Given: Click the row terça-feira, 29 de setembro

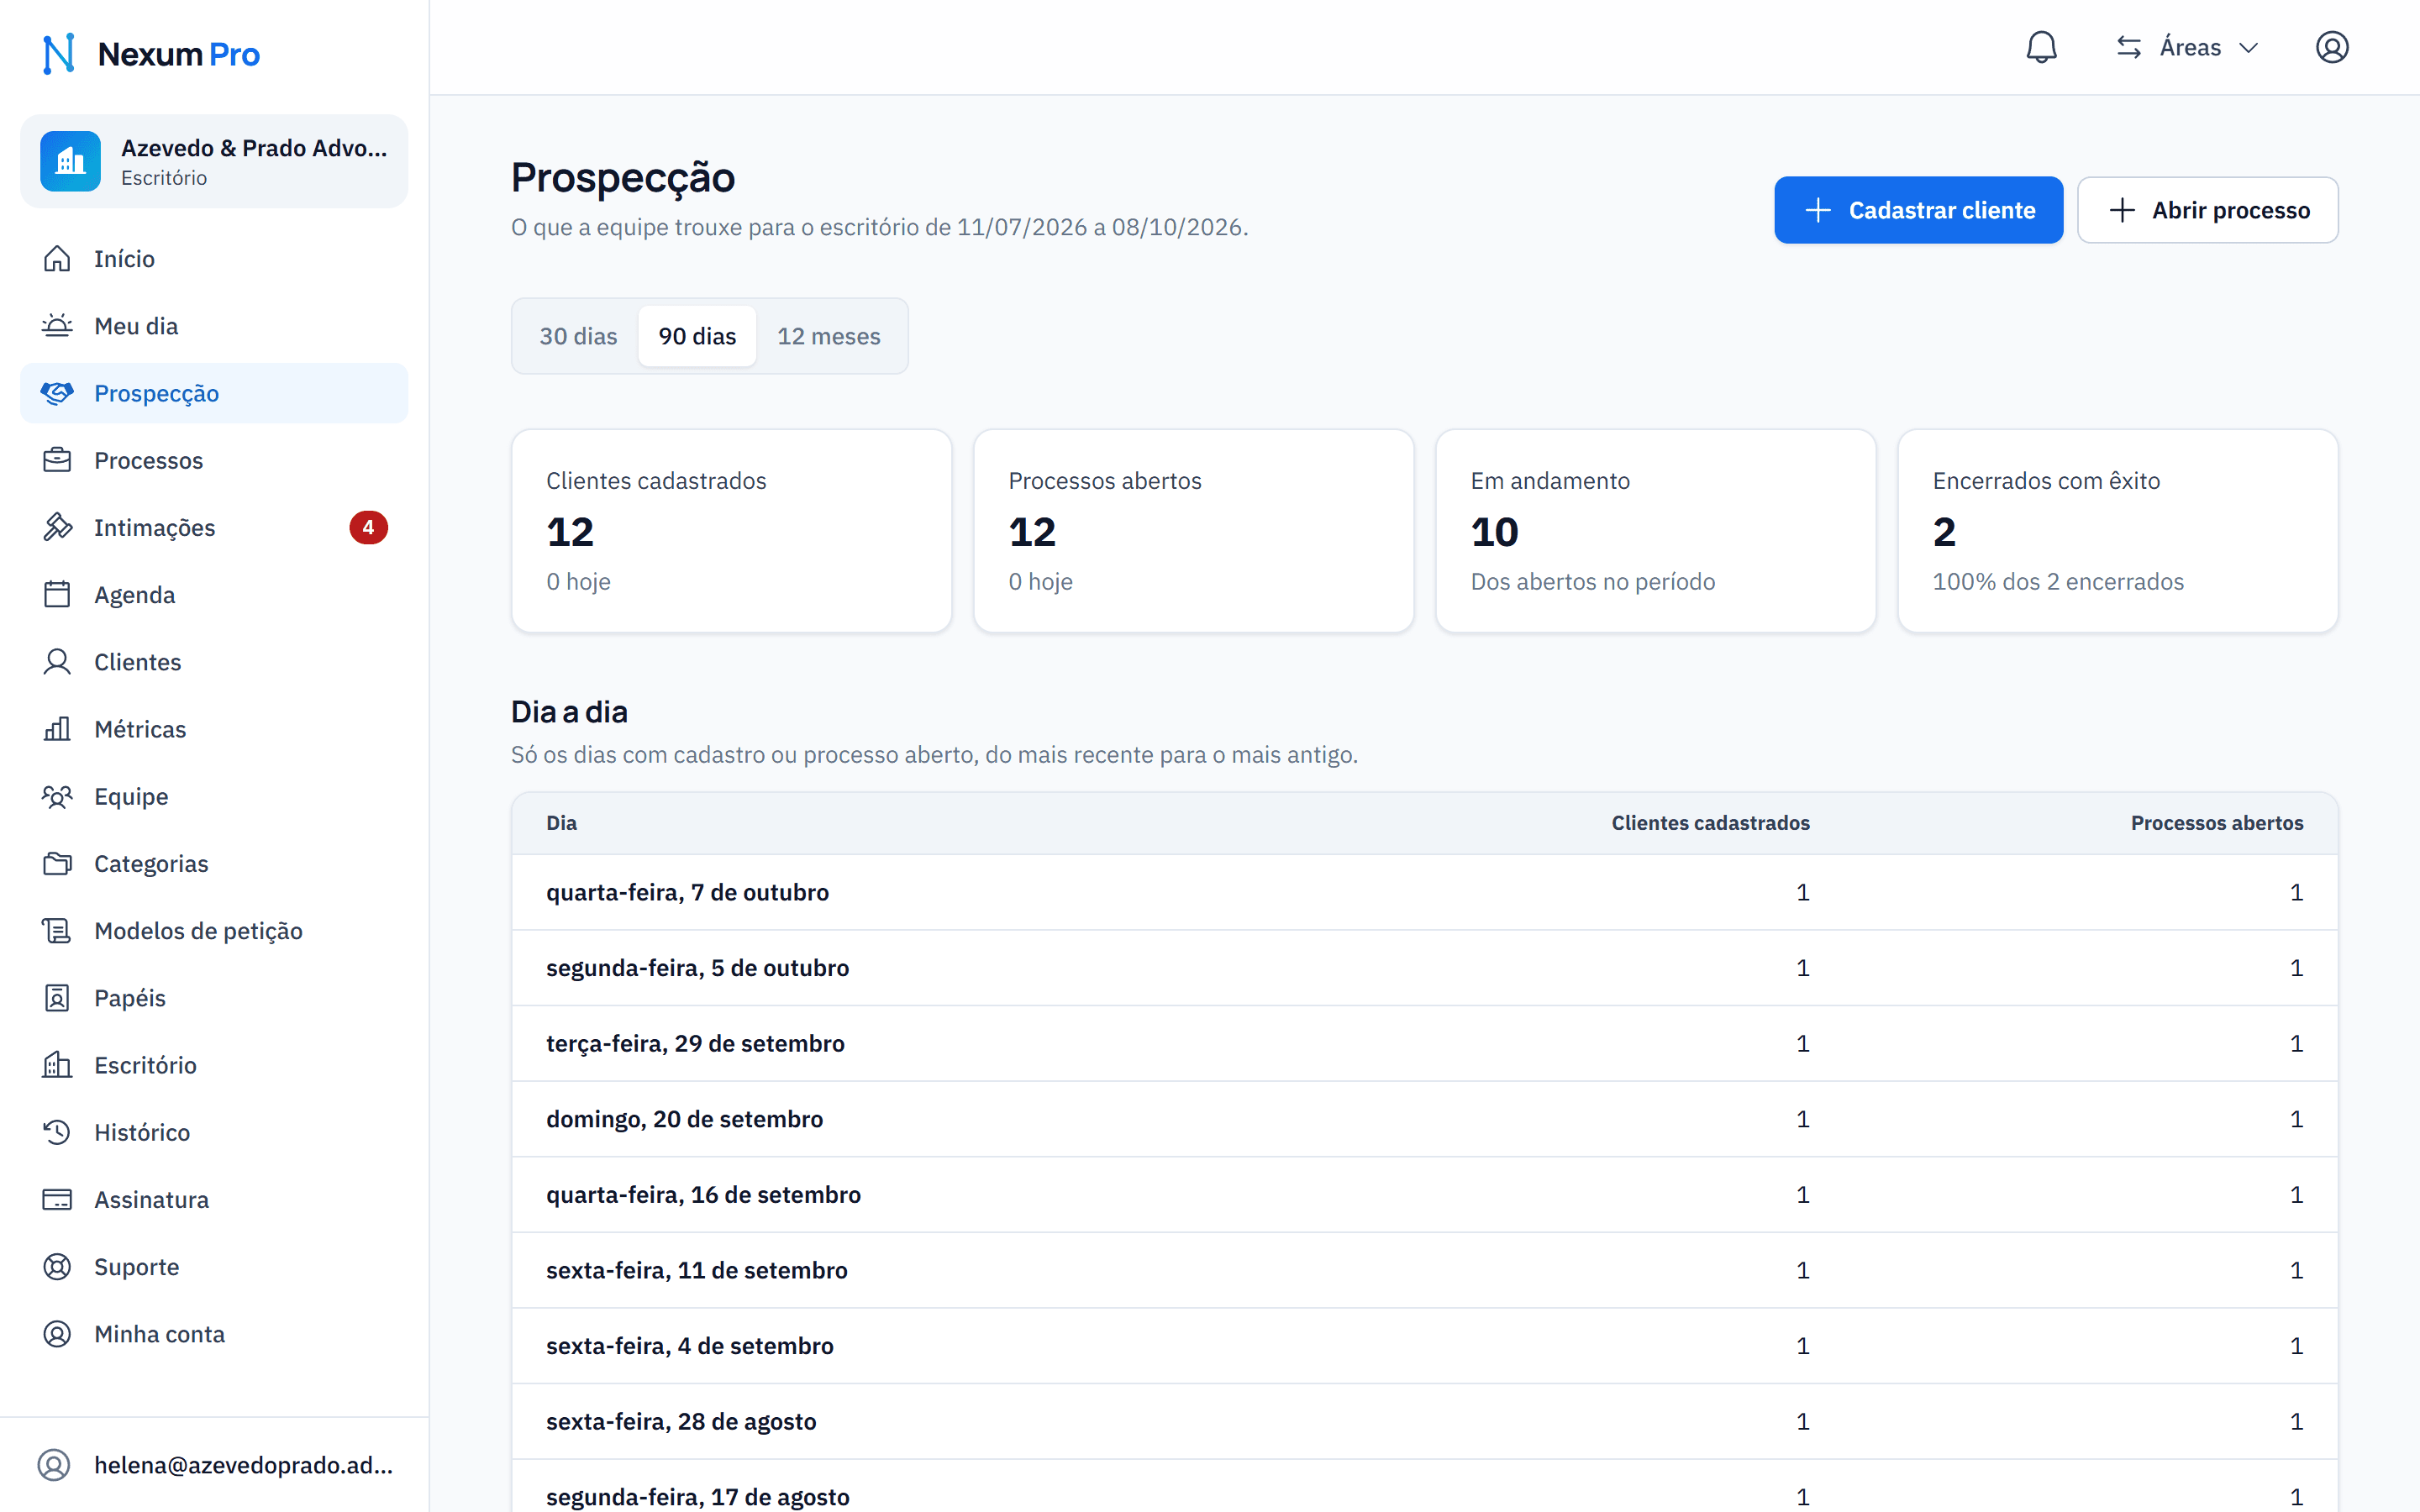Looking at the screenshot, I should tap(1424, 1043).
